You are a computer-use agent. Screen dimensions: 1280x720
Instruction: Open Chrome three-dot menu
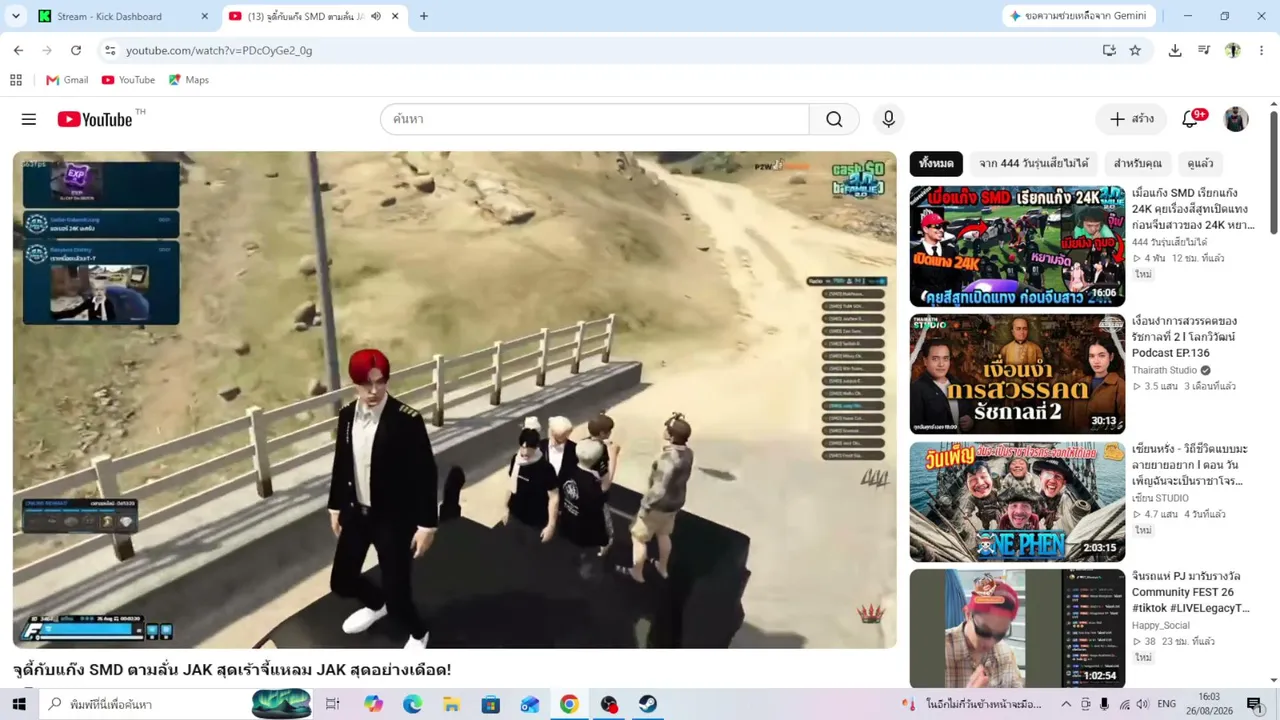(x=1261, y=50)
